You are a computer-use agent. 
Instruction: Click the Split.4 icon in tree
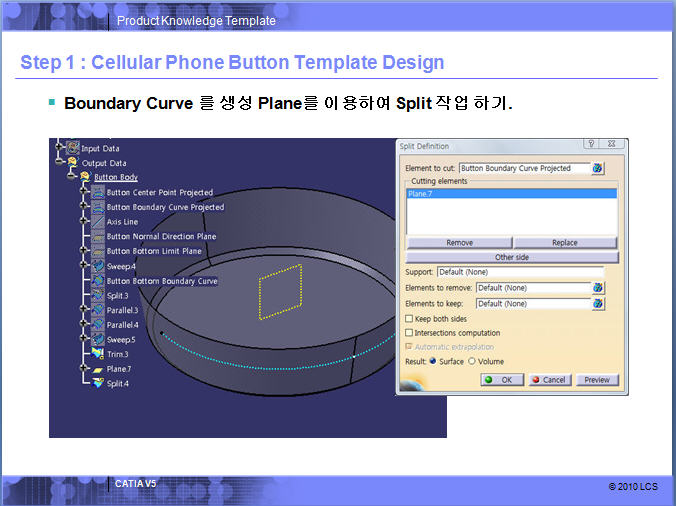(98, 383)
